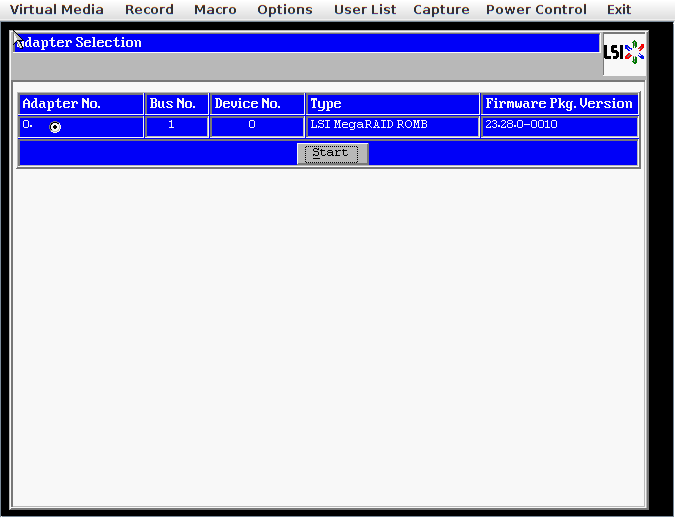Open the Options menu

[x=285, y=9]
